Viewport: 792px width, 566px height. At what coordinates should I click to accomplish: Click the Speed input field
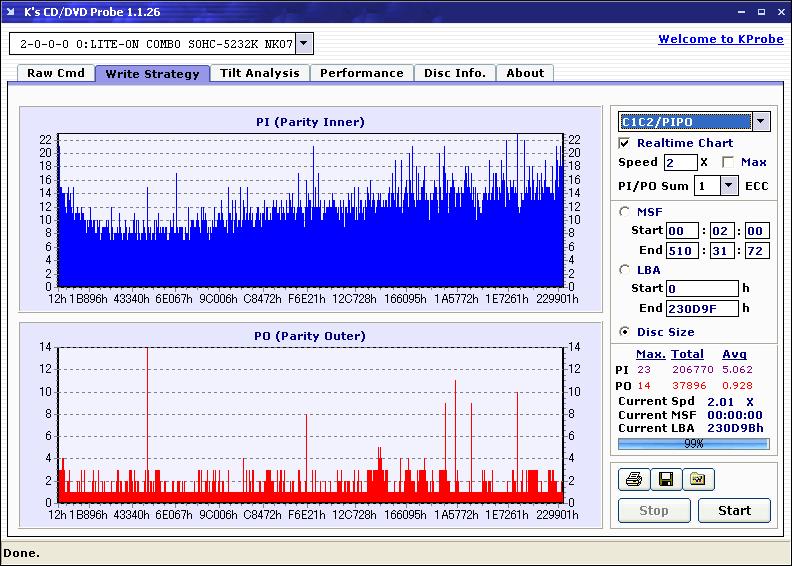[679, 162]
